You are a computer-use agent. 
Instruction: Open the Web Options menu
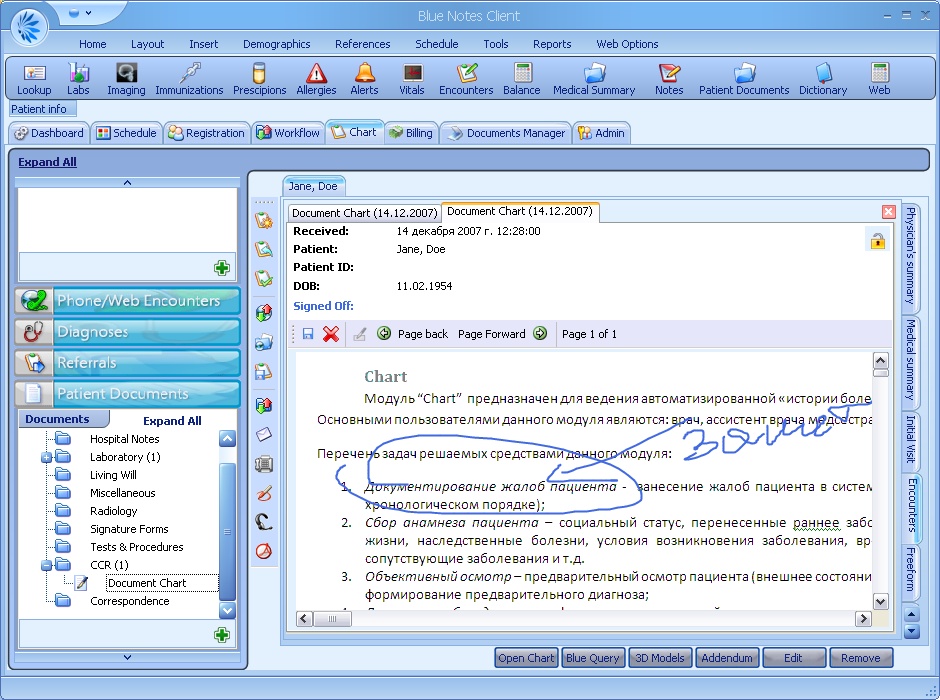click(x=627, y=44)
